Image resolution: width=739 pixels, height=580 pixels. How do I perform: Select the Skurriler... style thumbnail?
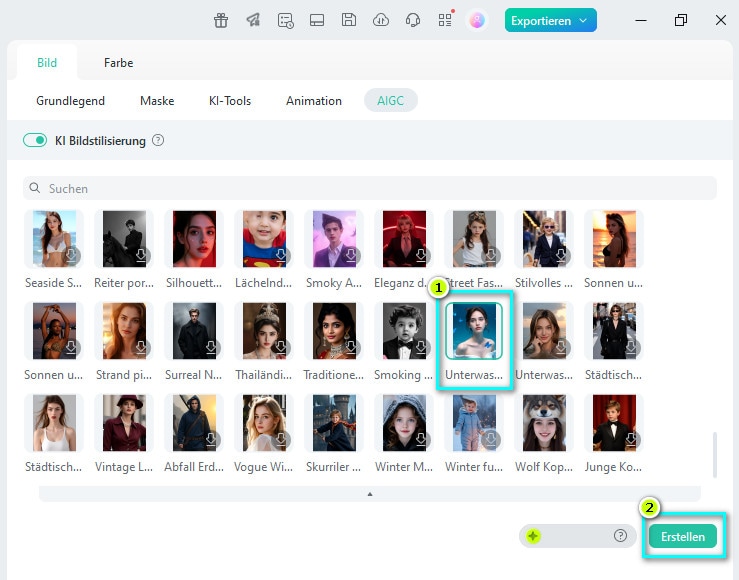tap(334, 423)
